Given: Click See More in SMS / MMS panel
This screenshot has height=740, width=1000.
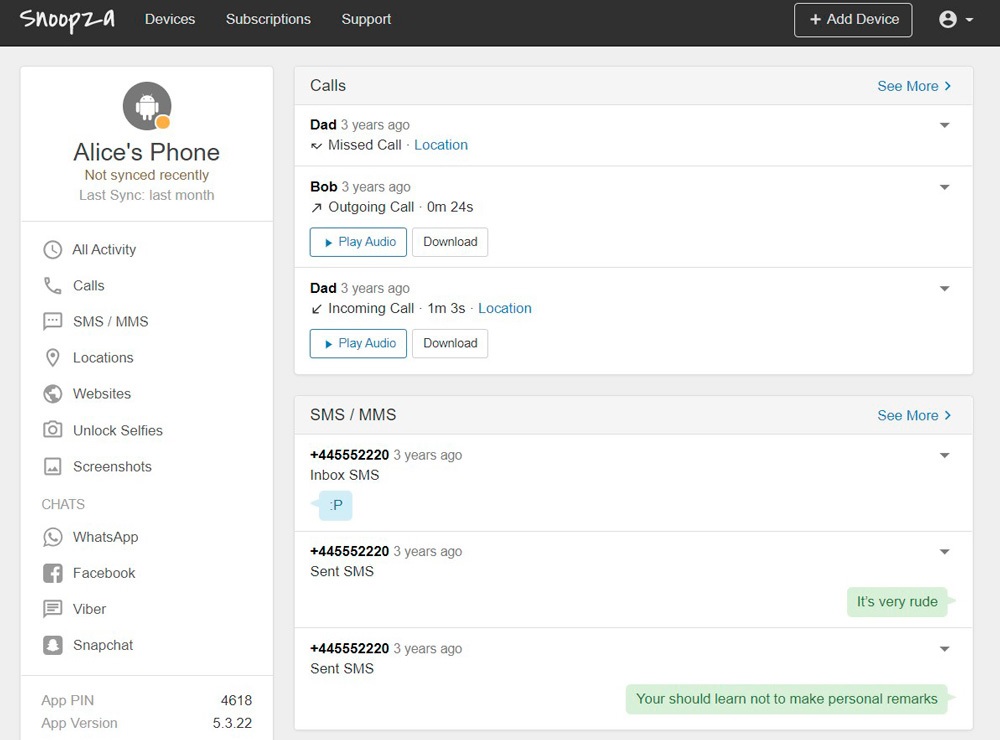Looking at the screenshot, I should 914,415.
